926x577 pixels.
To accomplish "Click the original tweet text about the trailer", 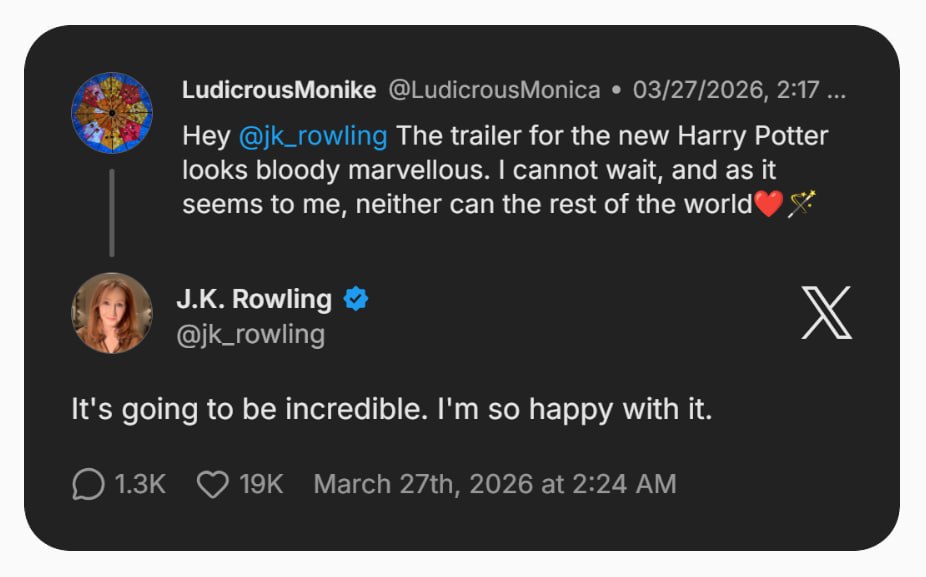I will point(506,170).
